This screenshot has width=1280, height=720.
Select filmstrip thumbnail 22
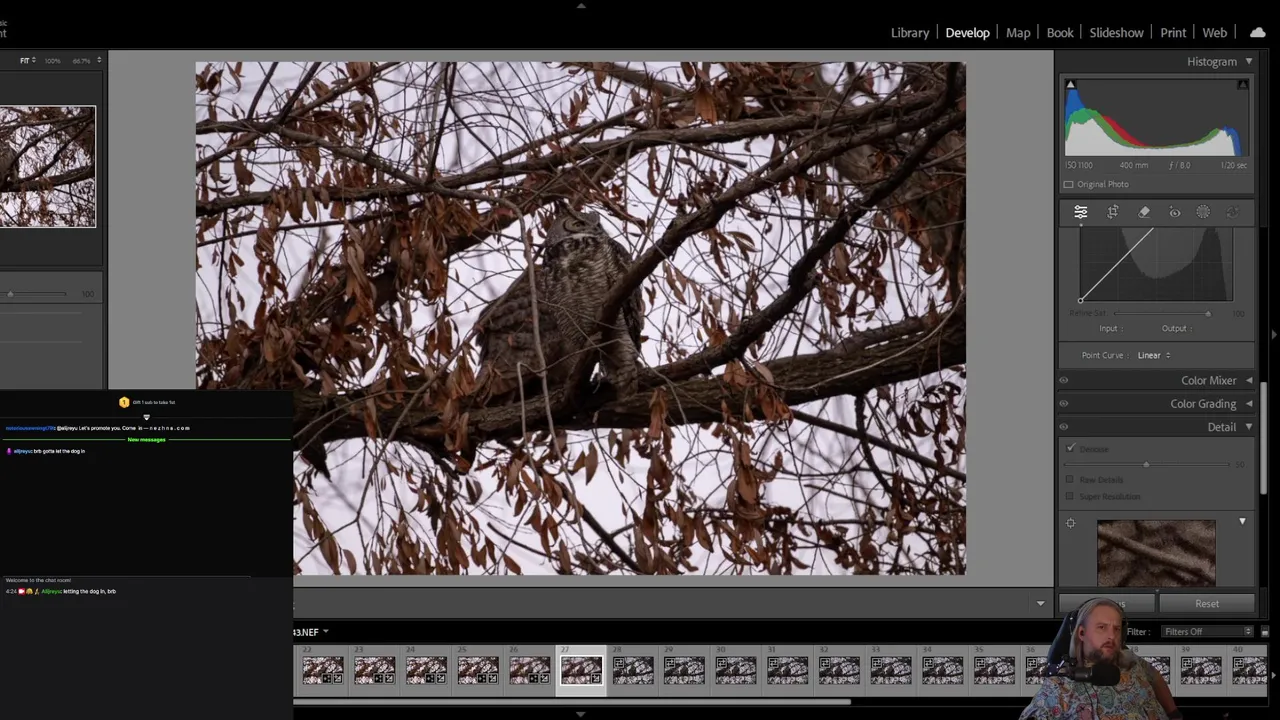click(323, 670)
